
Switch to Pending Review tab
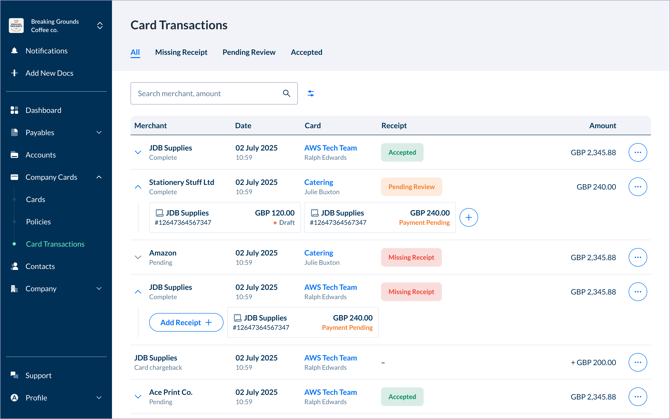point(249,52)
